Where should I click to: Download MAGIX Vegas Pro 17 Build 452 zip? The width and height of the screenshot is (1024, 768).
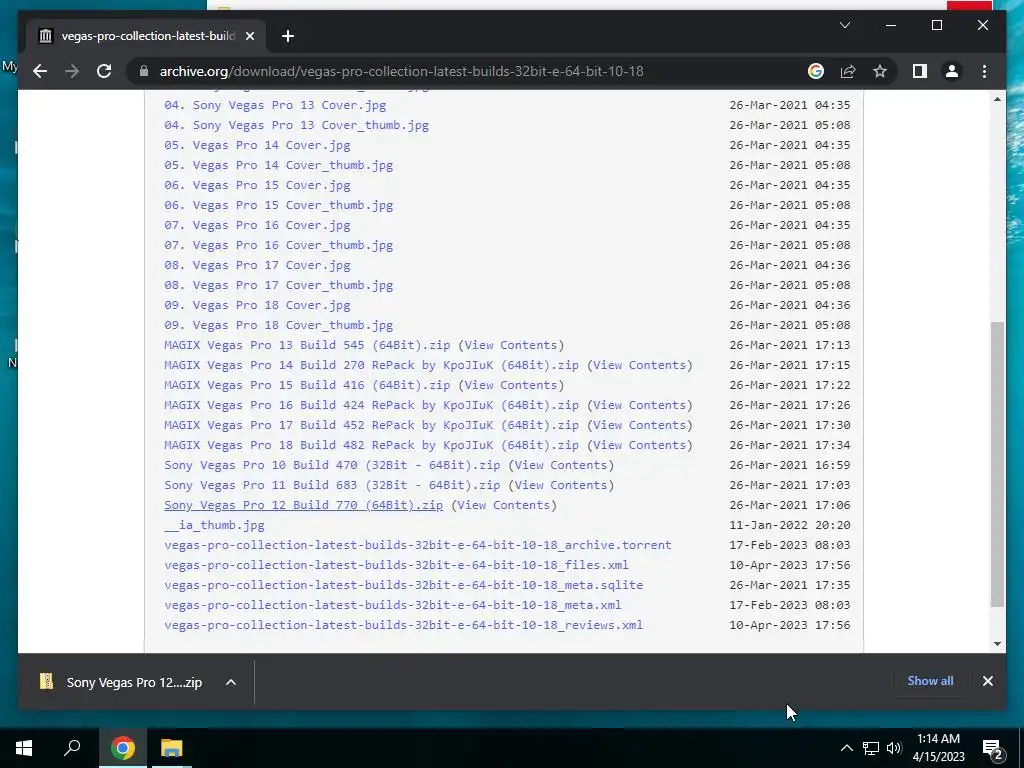point(372,425)
